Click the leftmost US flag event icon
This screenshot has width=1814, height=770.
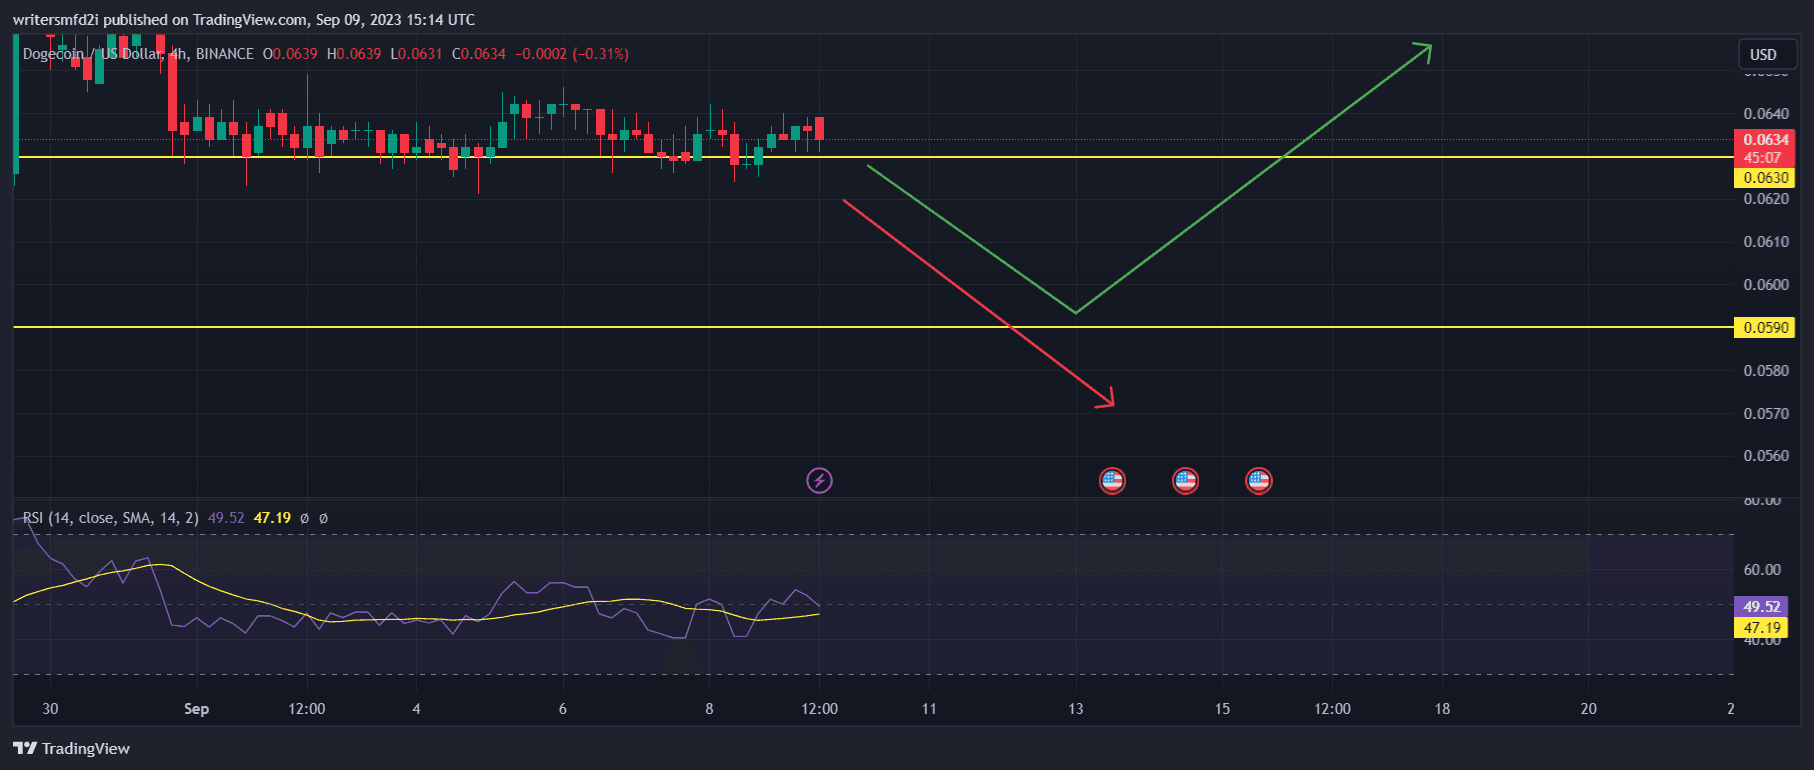1112,481
